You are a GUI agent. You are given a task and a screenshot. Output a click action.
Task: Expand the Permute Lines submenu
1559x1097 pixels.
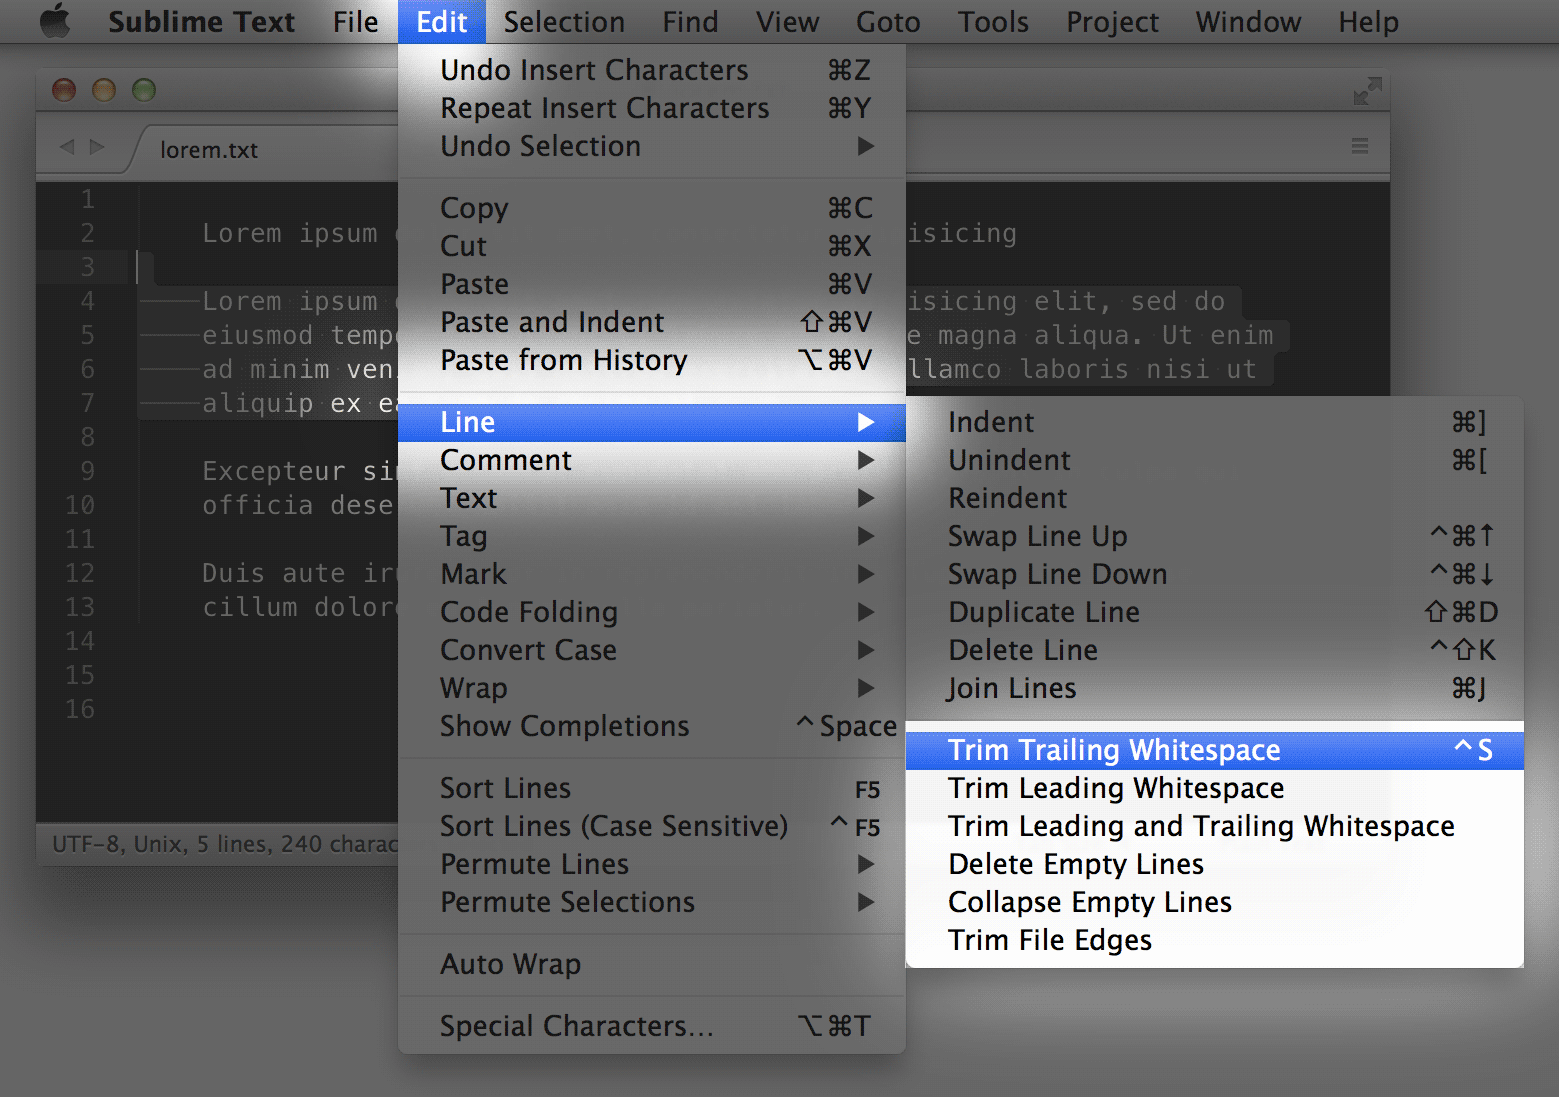tap(652, 864)
